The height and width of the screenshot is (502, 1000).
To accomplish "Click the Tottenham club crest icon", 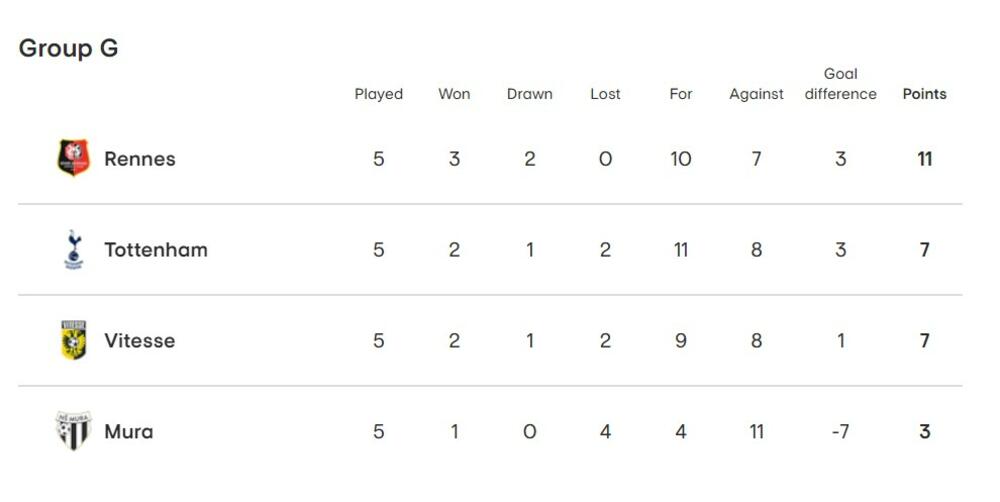I will tap(73, 250).
